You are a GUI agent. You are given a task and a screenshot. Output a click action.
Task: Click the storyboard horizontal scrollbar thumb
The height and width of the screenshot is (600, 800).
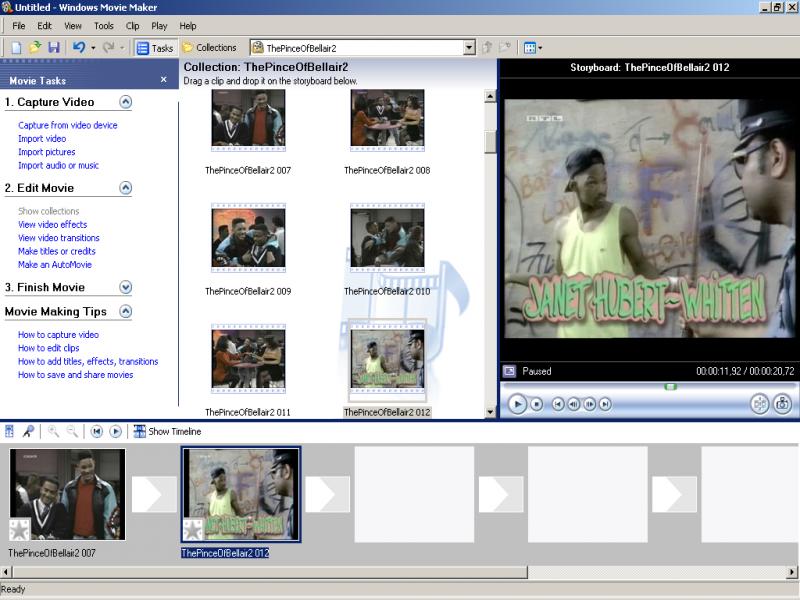coord(269,572)
